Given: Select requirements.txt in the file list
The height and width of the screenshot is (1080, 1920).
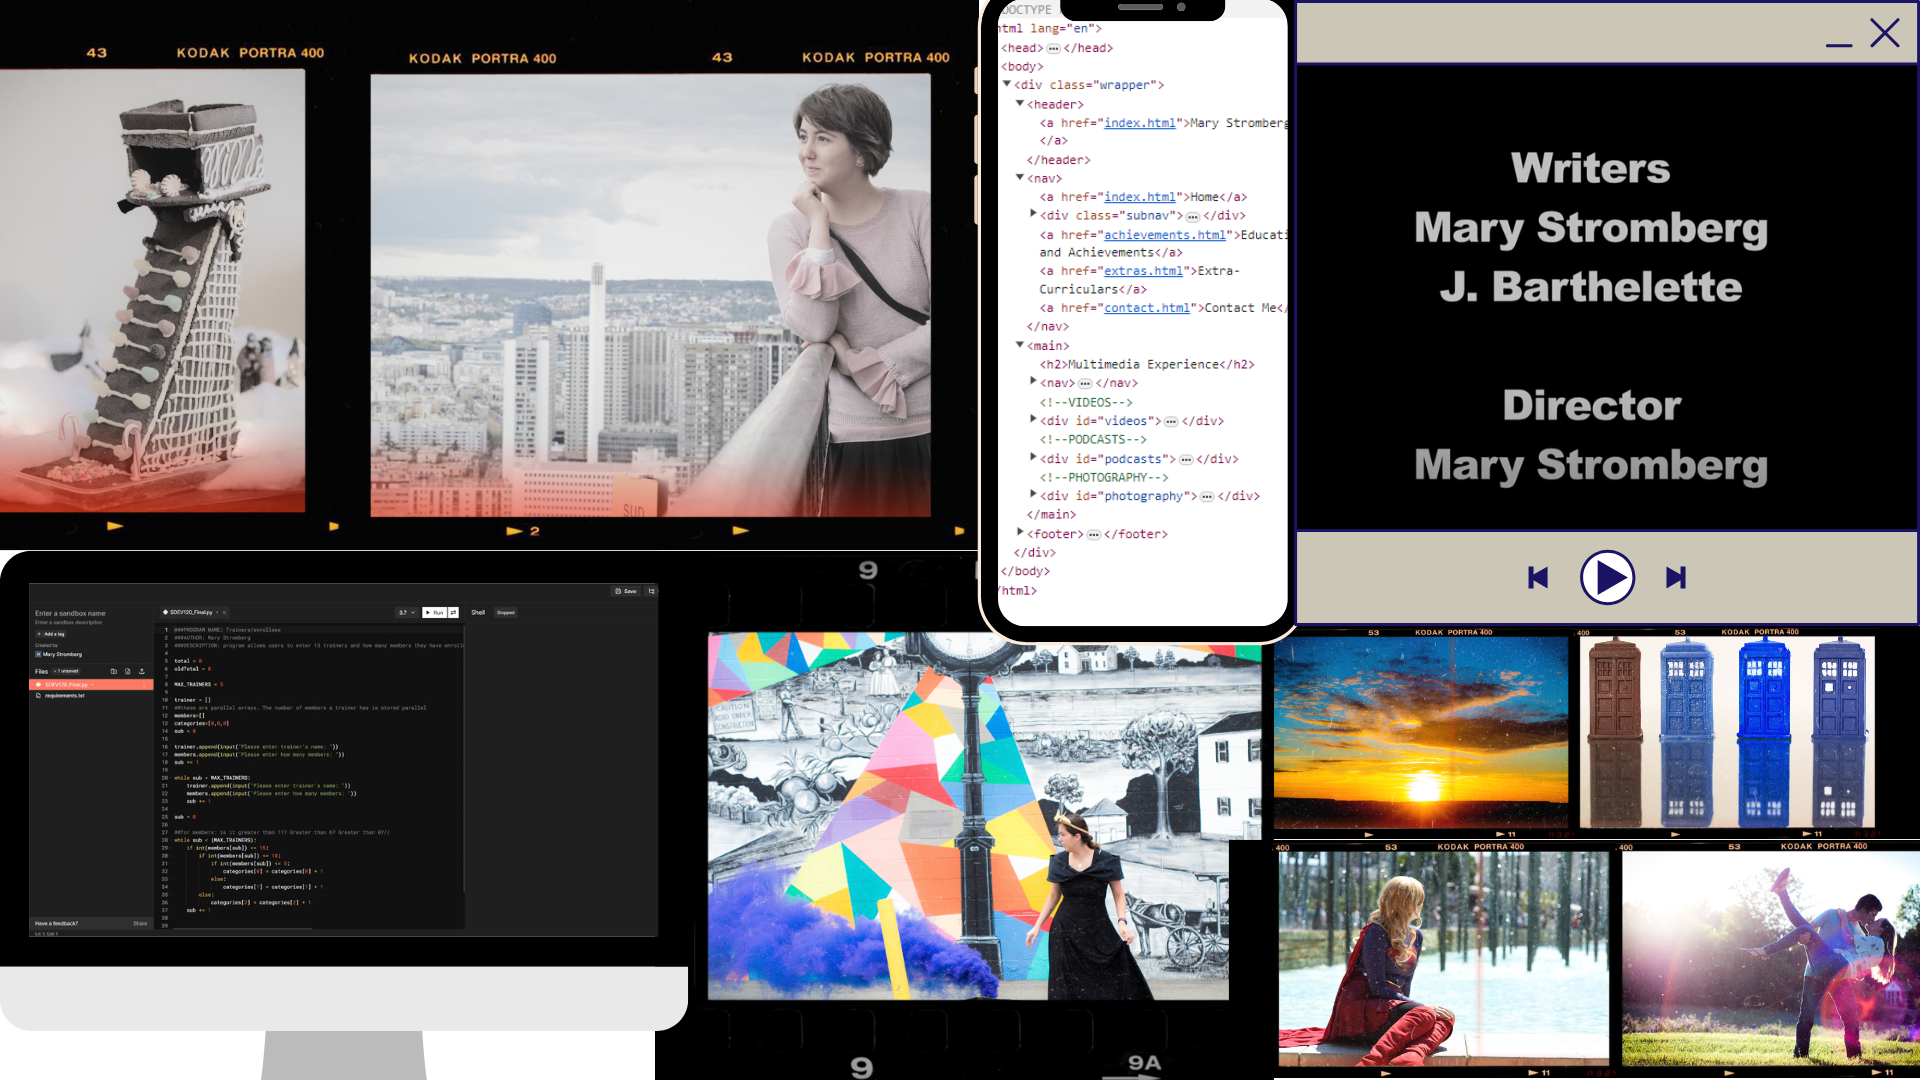Looking at the screenshot, I should (x=65, y=696).
